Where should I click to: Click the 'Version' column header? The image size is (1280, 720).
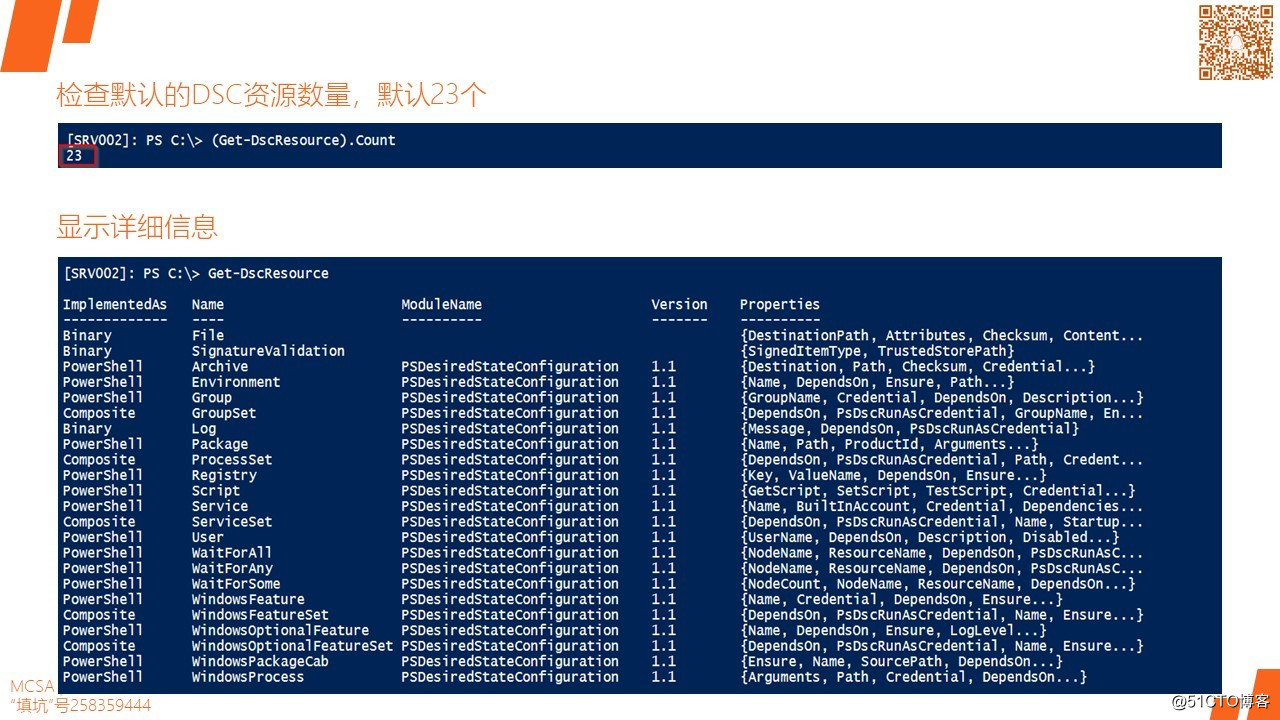[x=679, y=304]
